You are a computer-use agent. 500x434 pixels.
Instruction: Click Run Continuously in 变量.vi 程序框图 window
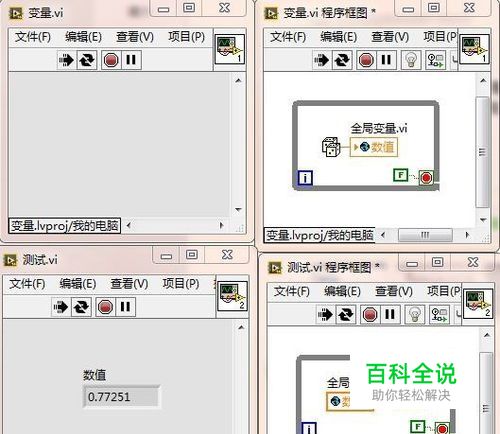[x=342, y=60]
